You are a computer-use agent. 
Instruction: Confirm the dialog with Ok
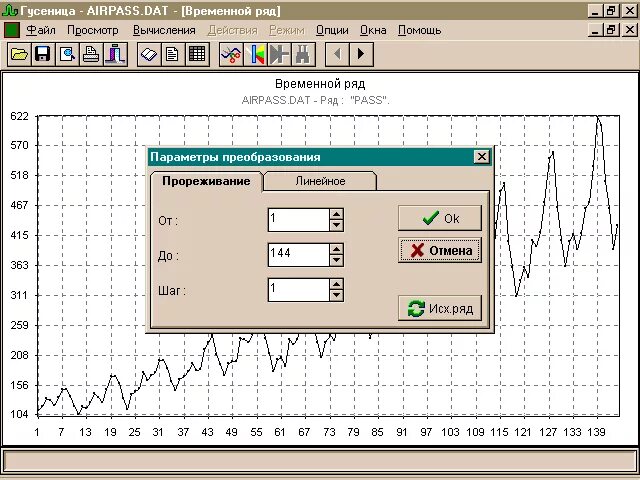pos(440,218)
